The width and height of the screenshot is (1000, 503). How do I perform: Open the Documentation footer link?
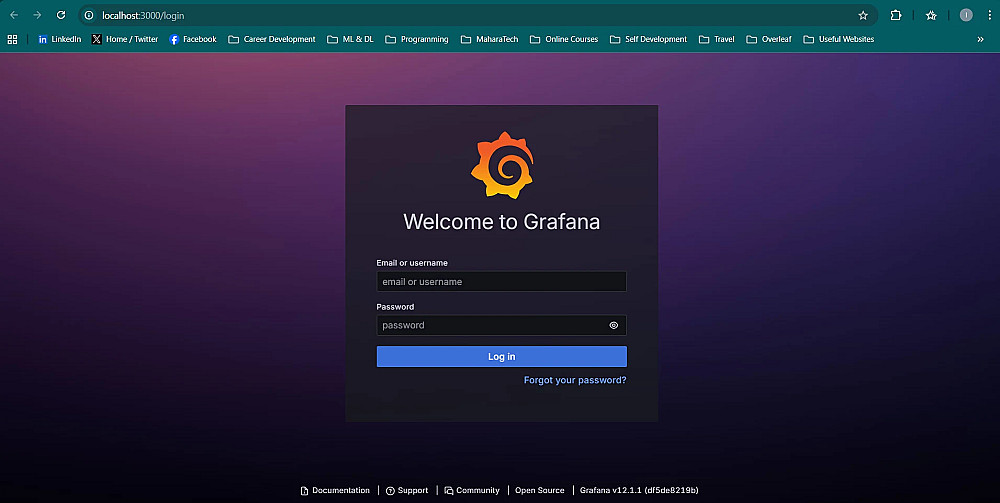[x=335, y=490]
